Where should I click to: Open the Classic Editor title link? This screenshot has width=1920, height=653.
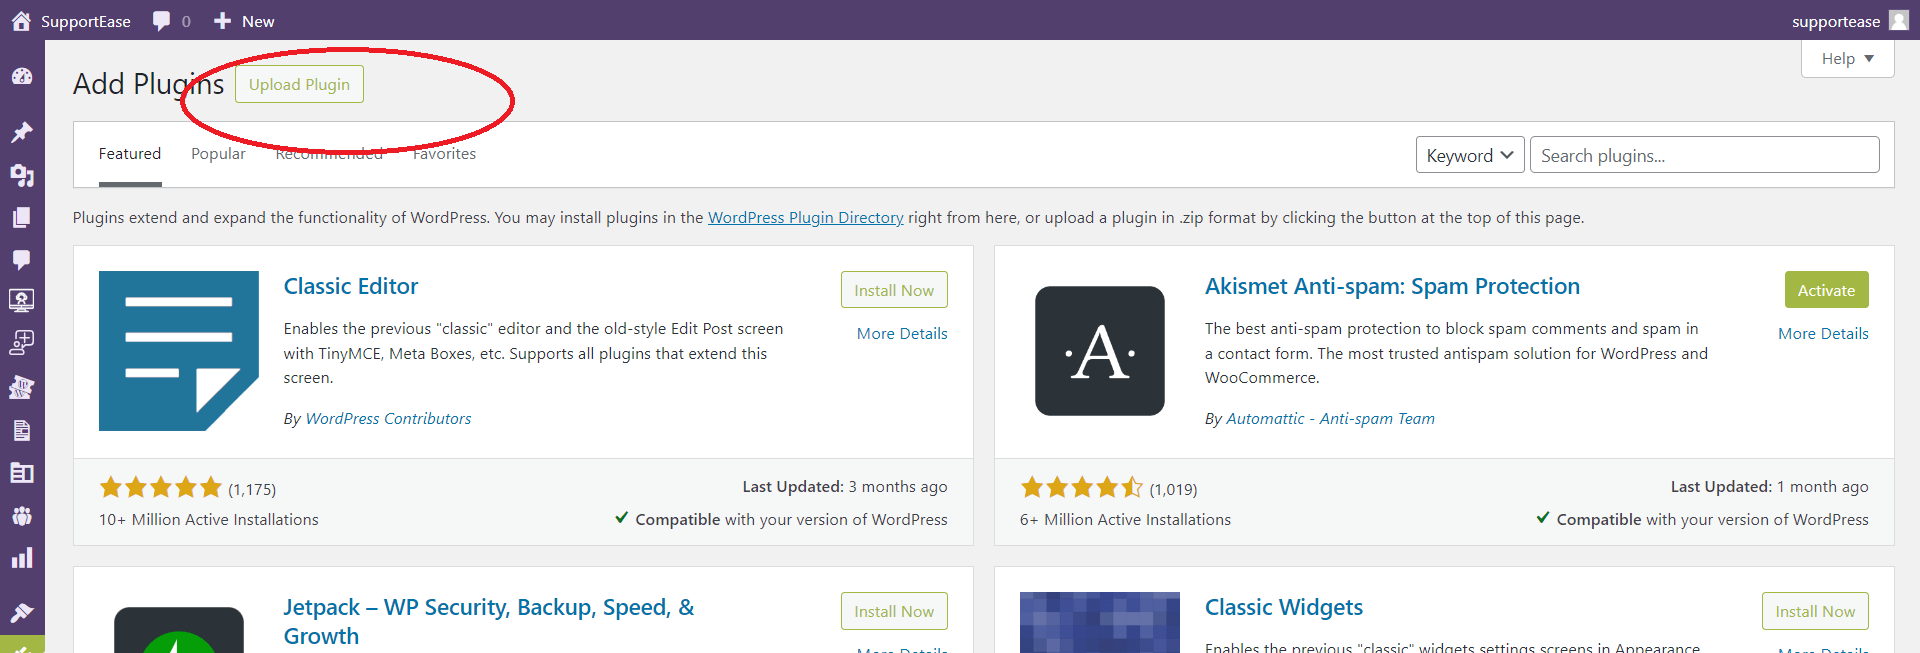click(351, 286)
